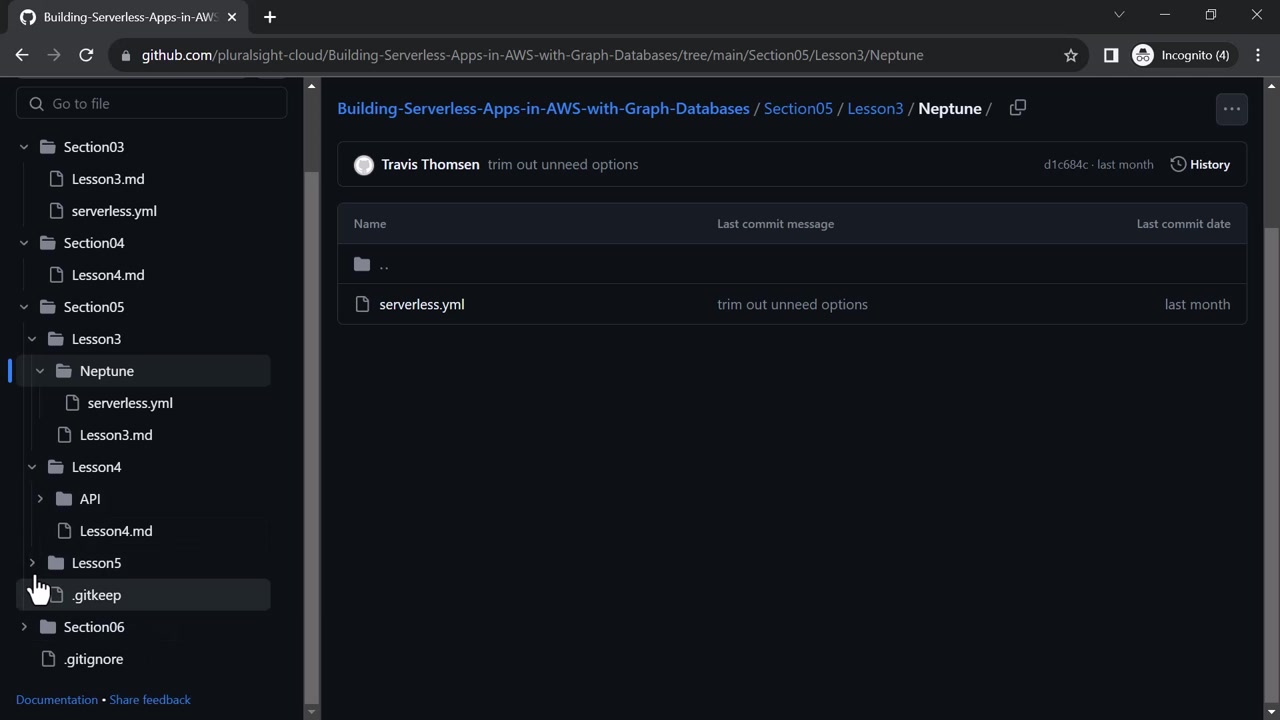This screenshot has width=1280, height=720.
Task: Click the file icon of Lesson3.md under Section03
Action: 56,179
